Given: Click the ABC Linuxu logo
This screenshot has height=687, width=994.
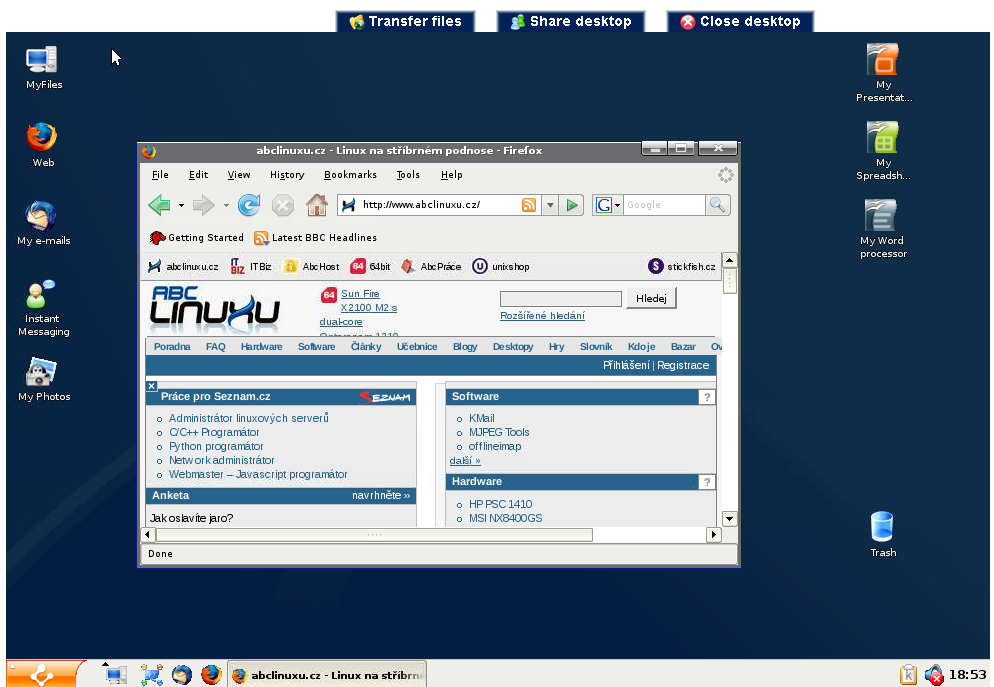Looking at the screenshot, I should click(214, 309).
